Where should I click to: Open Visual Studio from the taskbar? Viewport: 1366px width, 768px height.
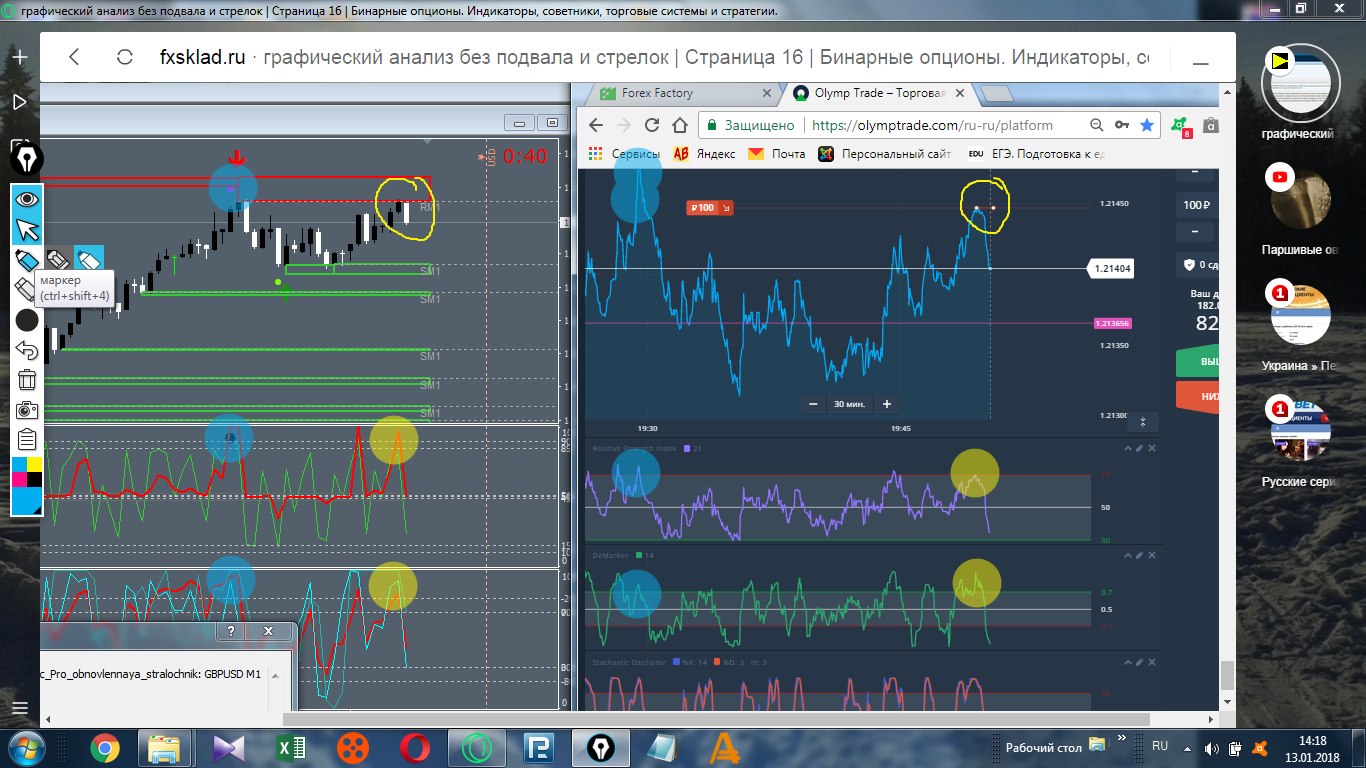(x=229, y=748)
